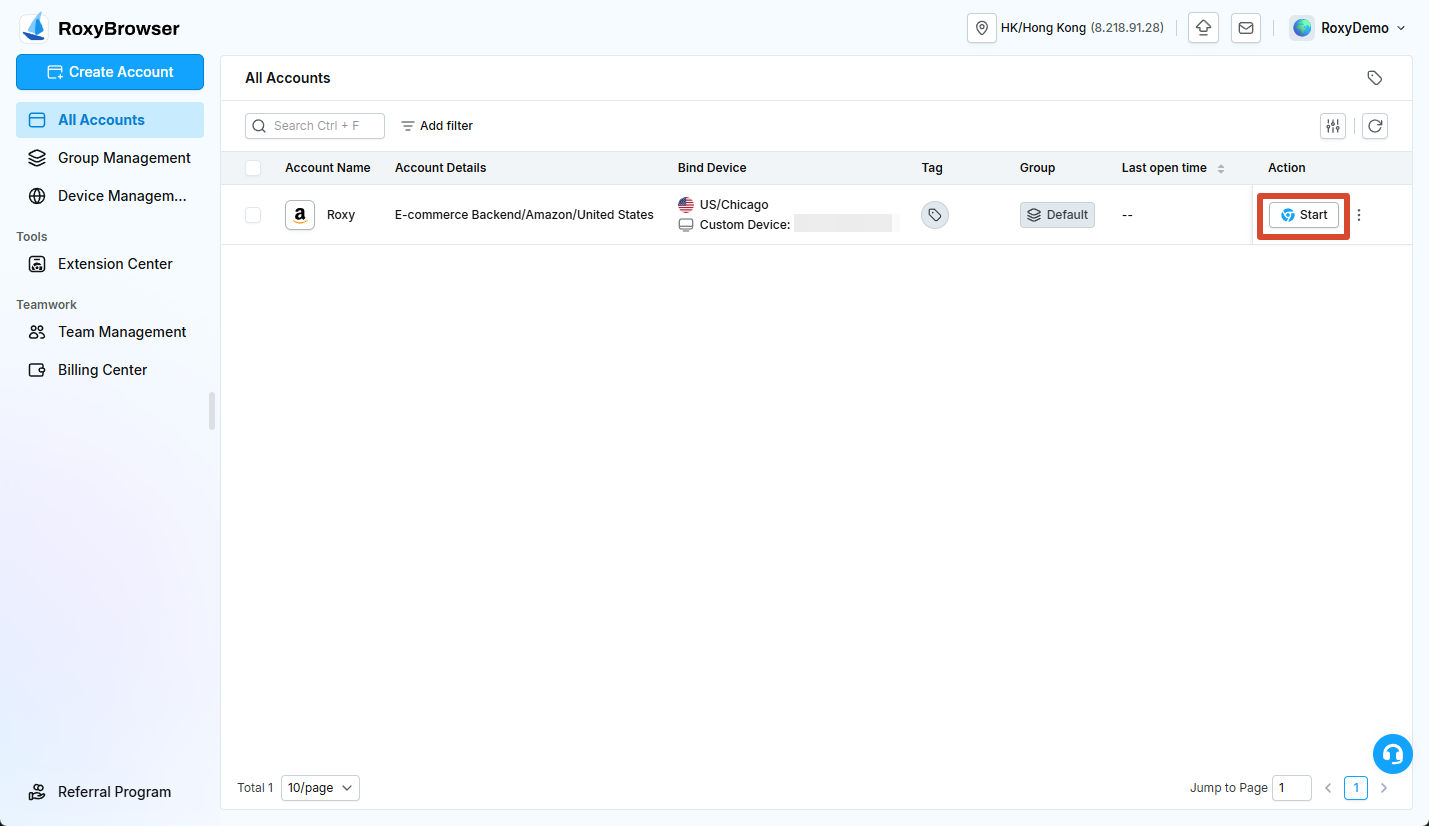Focus the Search Ctrl + F field

coord(315,126)
